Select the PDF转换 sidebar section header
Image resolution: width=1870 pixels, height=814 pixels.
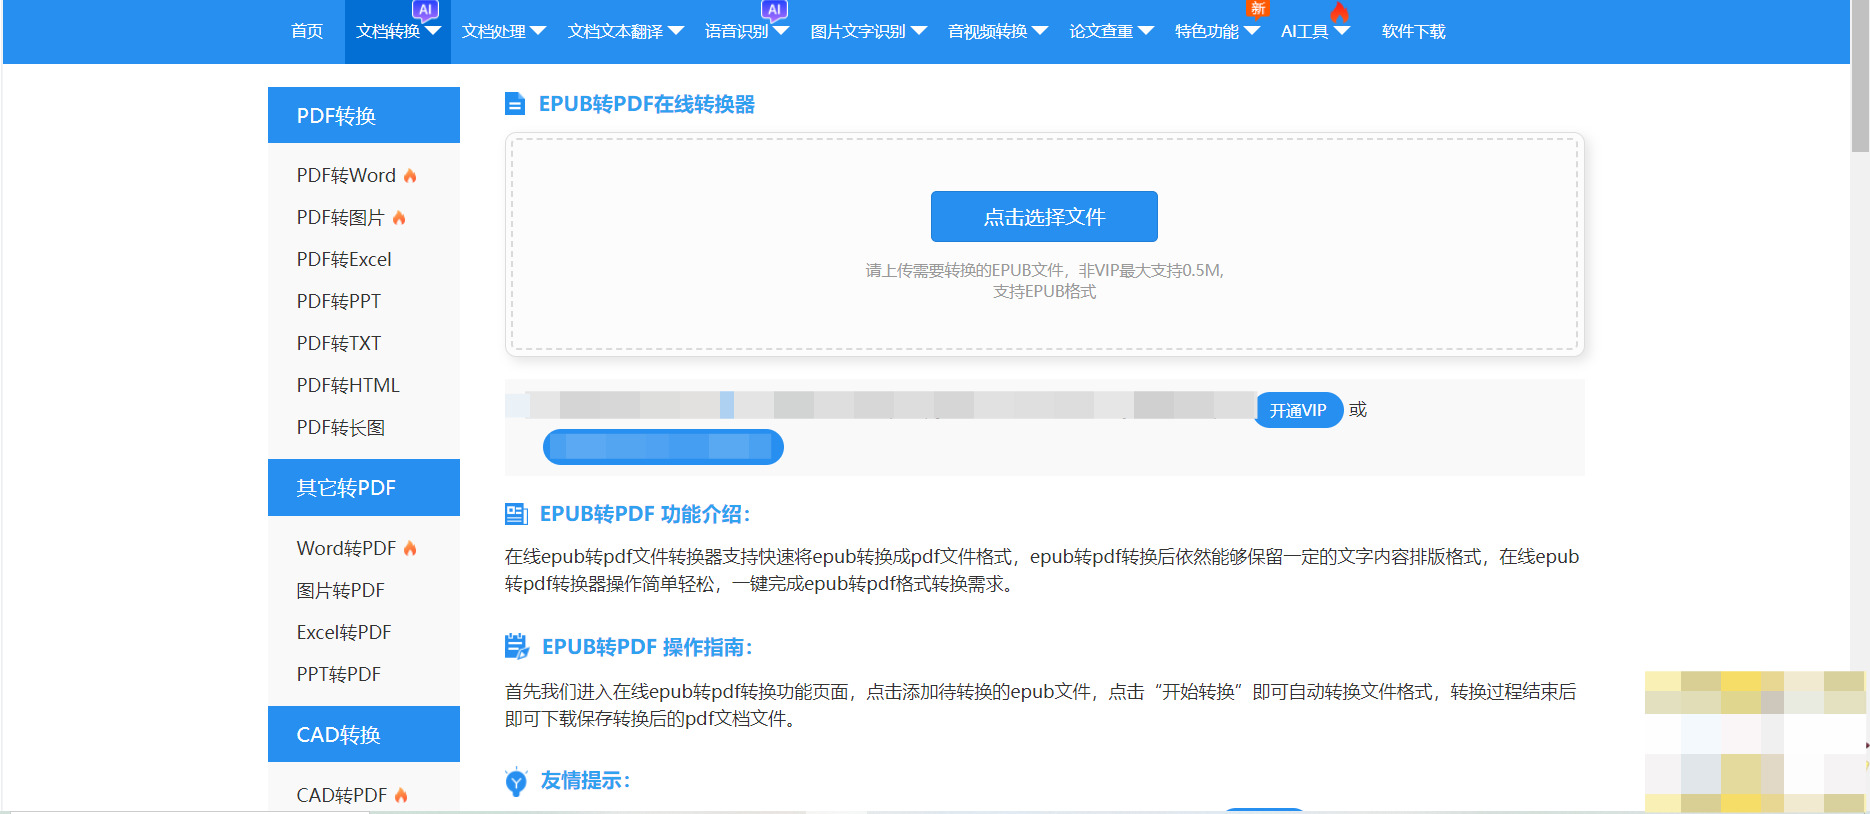(364, 115)
